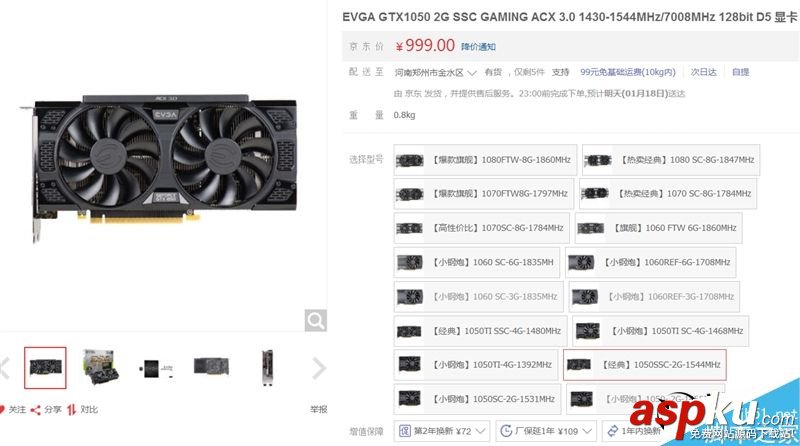
Task: Click the 举报 report link
Action: tap(318, 409)
